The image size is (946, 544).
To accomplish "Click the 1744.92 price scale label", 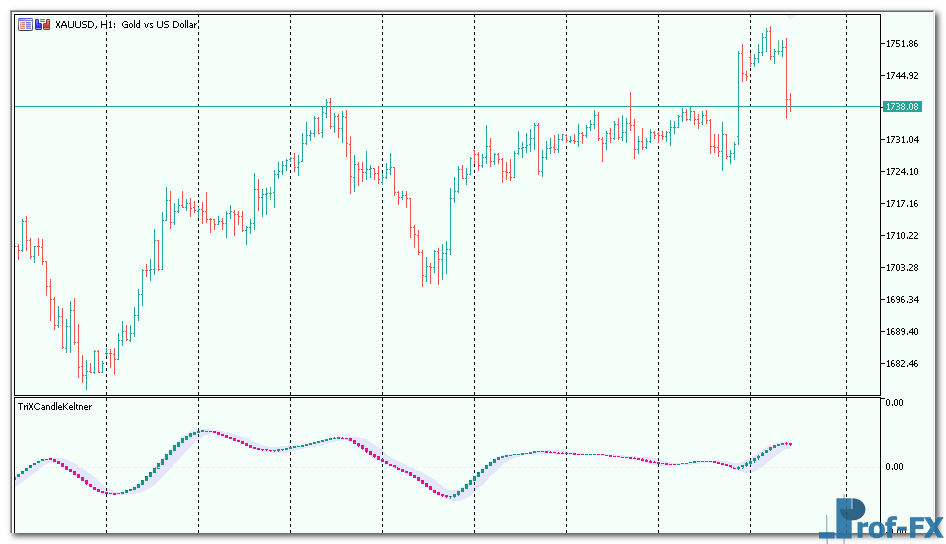I will [x=902, y=76].
